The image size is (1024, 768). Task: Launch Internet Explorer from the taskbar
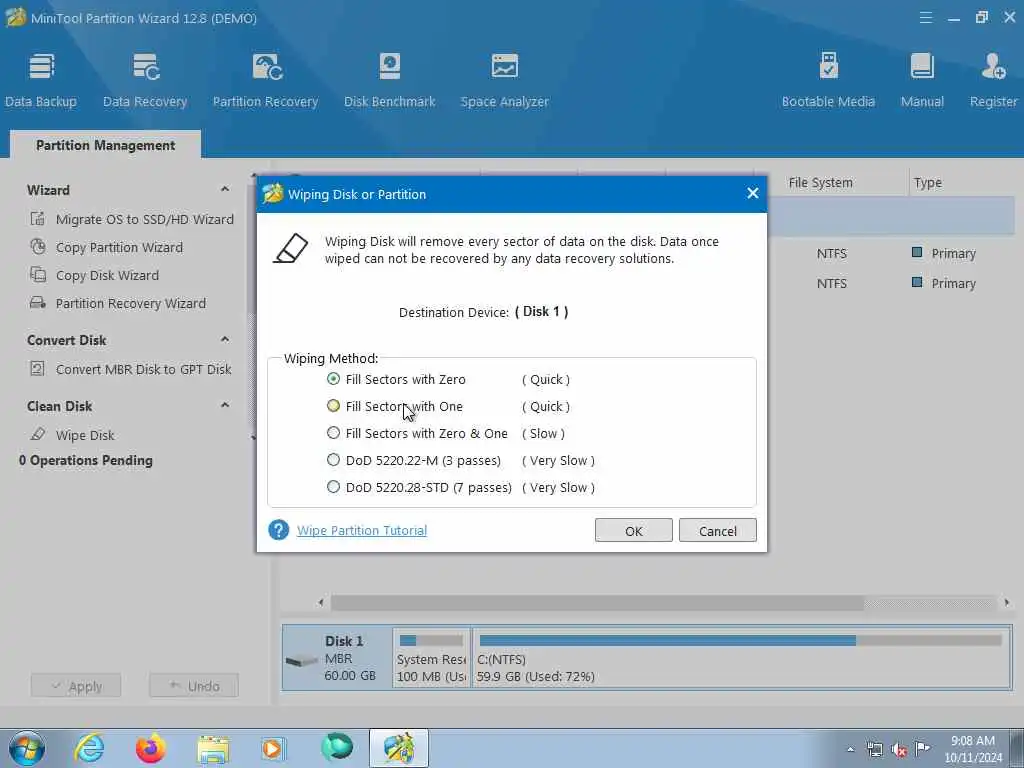tap(89, 748)
